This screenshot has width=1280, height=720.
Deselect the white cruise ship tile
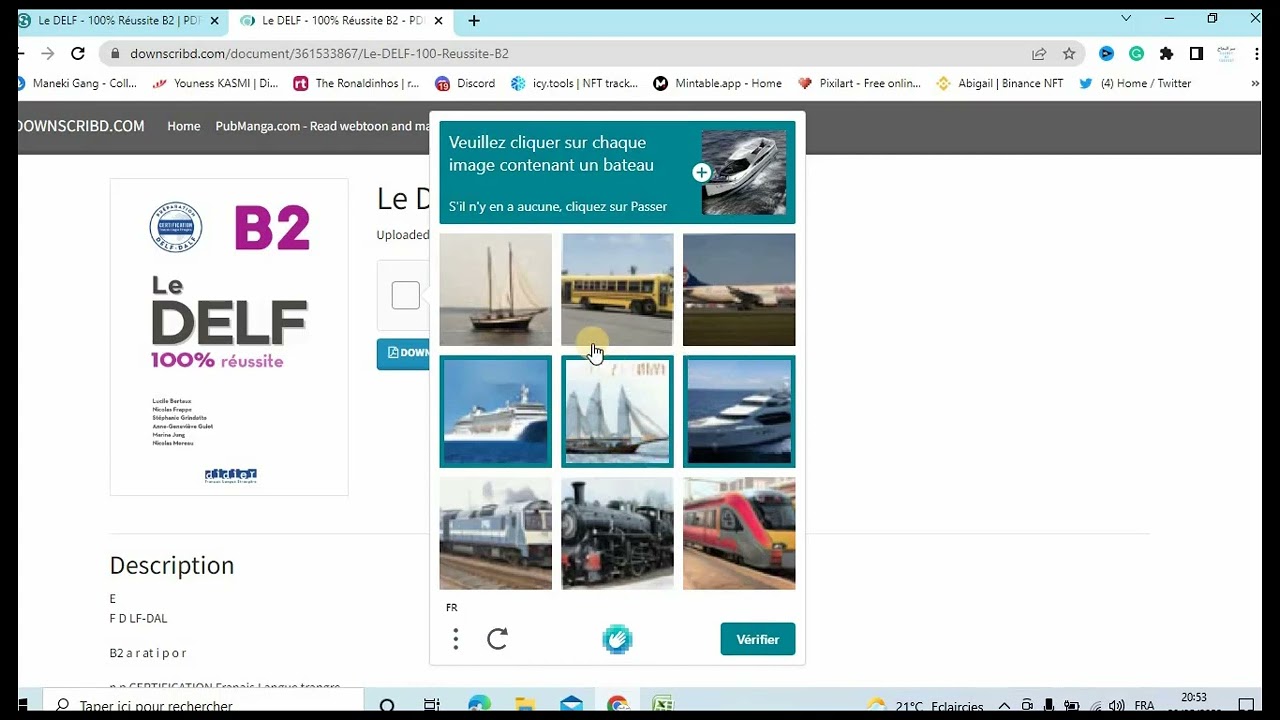tap(496, 411)
